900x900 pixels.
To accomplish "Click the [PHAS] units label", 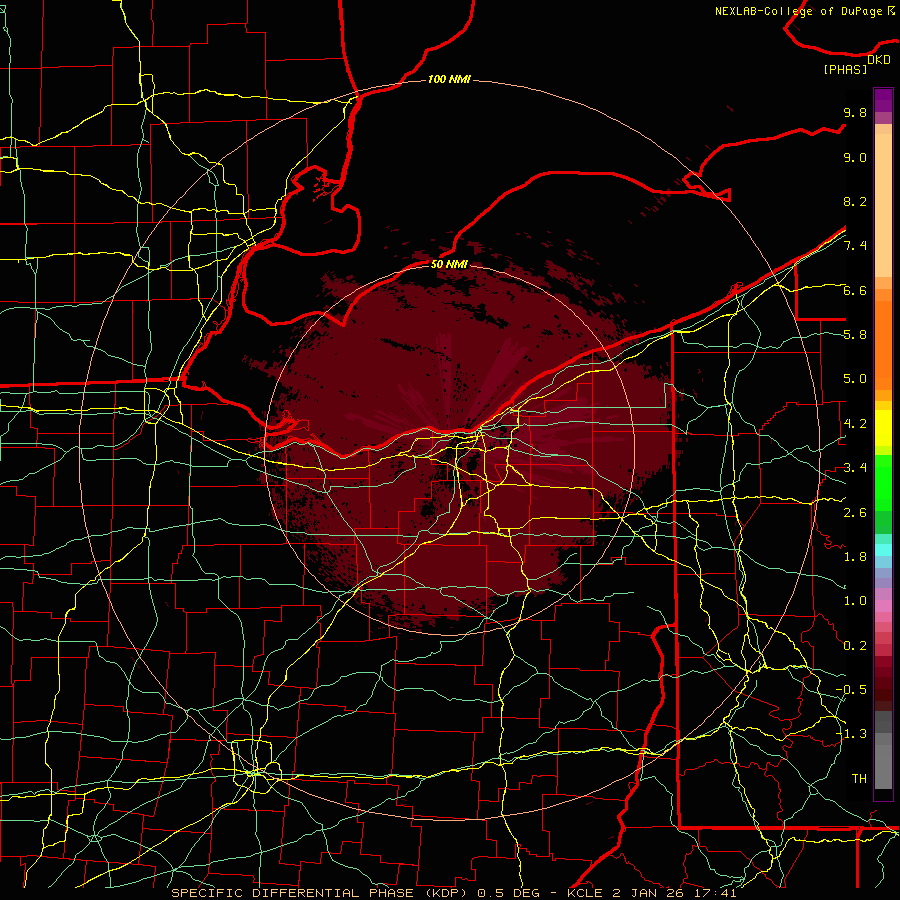I will coord(845,70).
